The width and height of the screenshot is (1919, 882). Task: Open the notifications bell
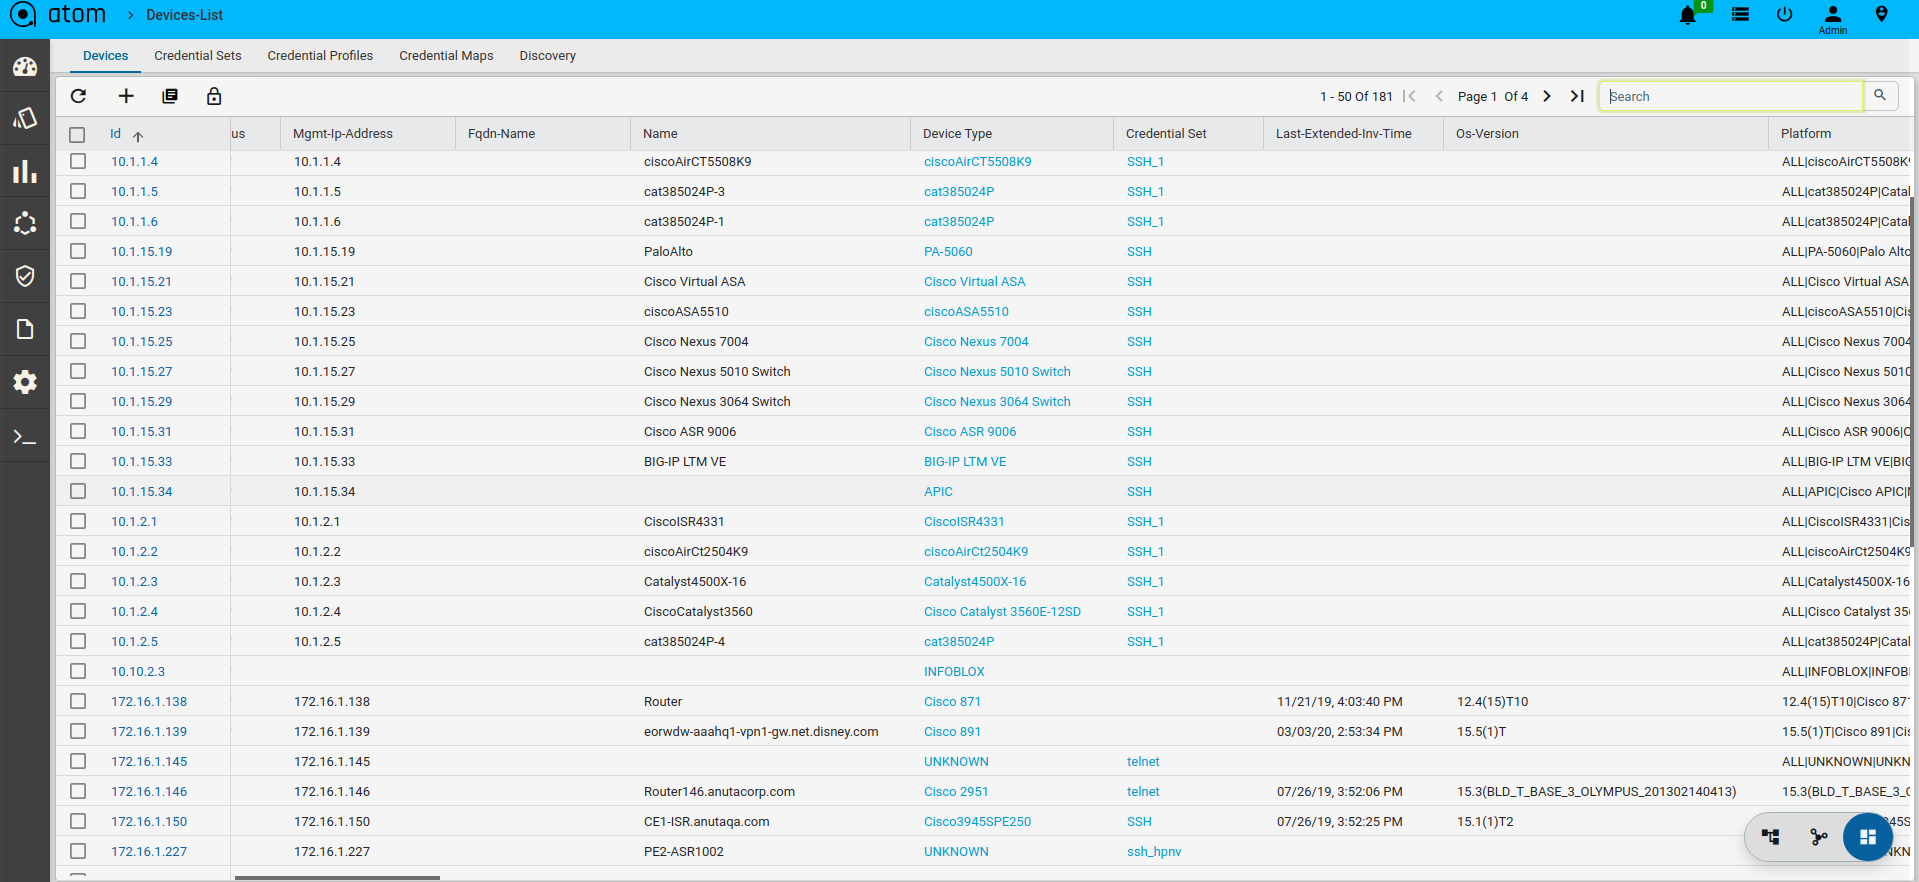(x=1687, y=15)
